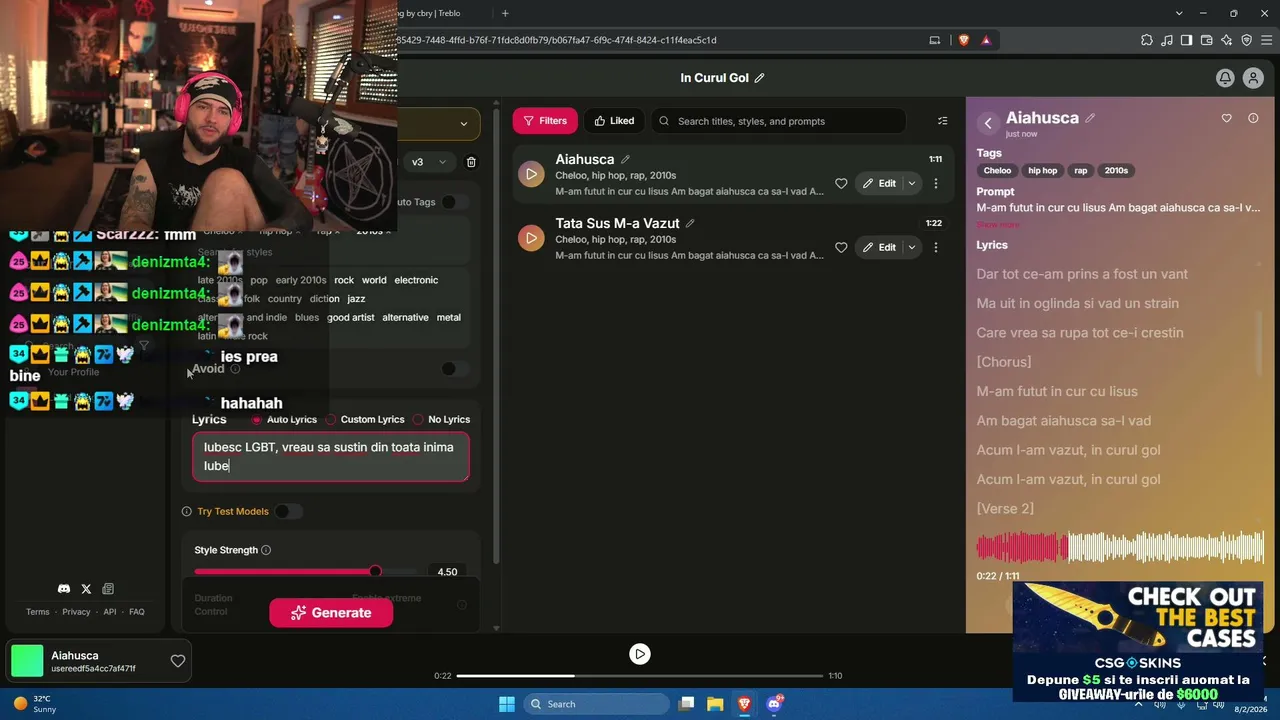Like the Aiahusca track in the list
The width and height of the screenshot is (1280, 720).
click(841, 184)
